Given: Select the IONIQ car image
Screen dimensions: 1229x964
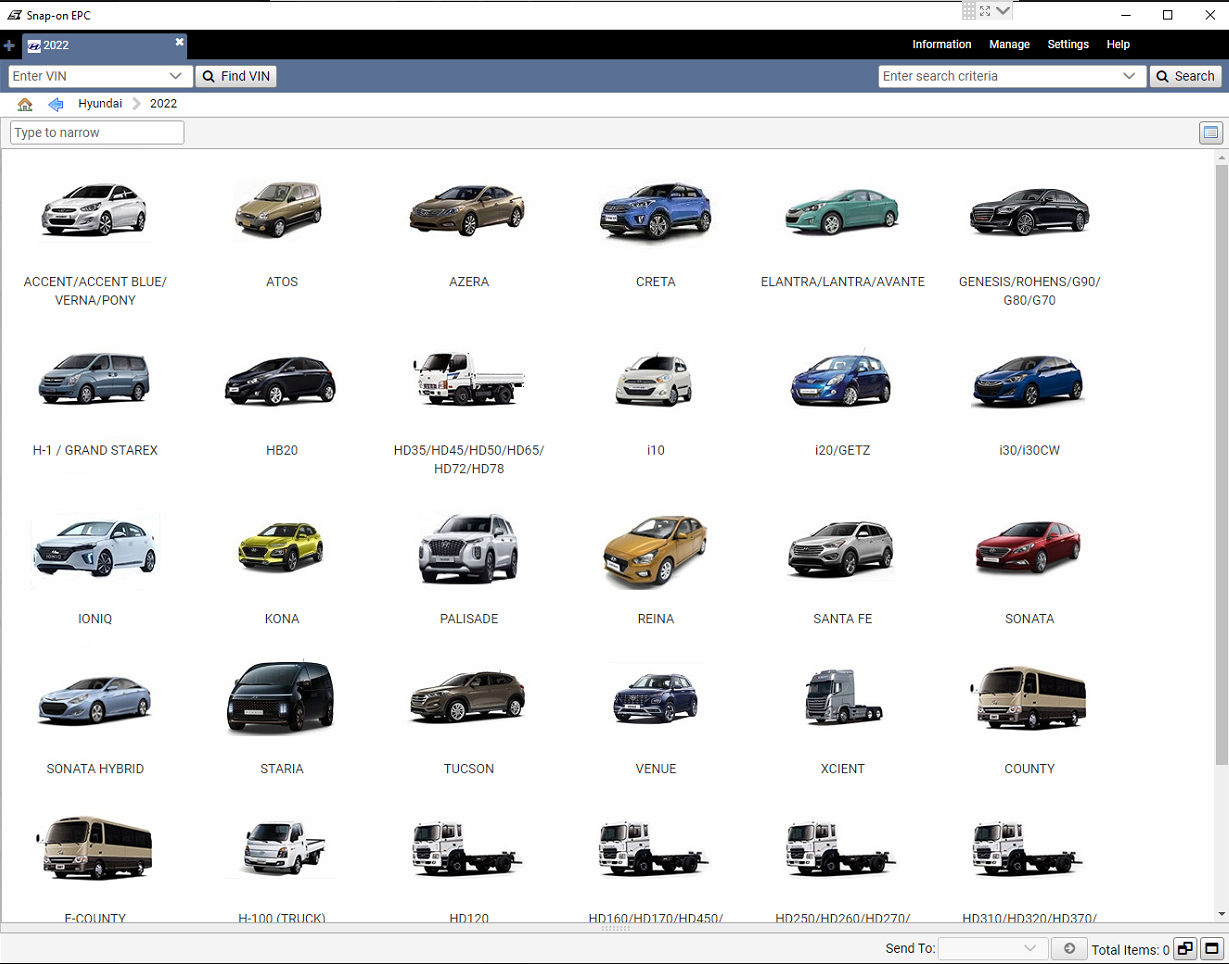Looking at the screenshot, I should pos(95,549).
